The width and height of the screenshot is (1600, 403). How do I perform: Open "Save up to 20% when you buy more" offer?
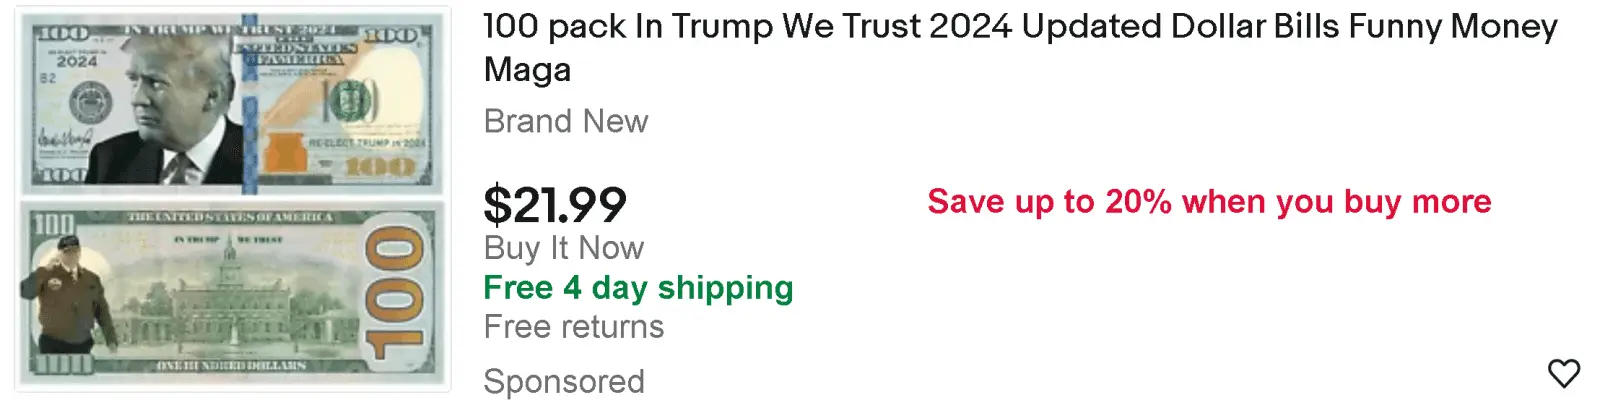1208,202
